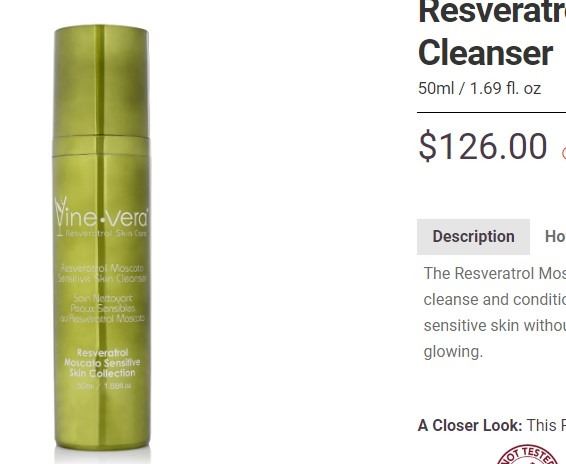This screenshot has width=566, height=464.
Task: Click the green bottle cap in the photo
Action: click(101, 81)
